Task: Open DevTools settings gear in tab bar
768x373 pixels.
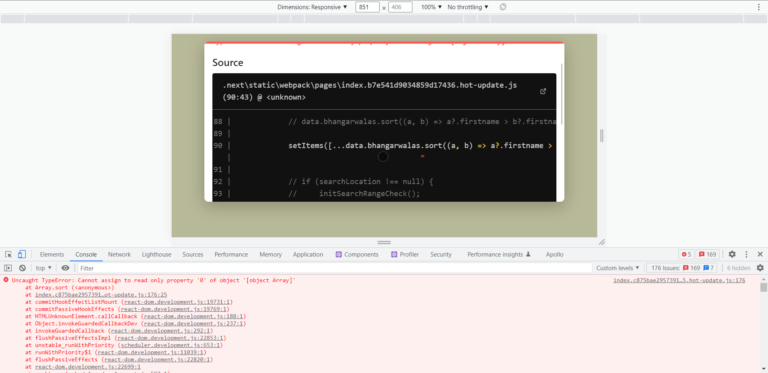Action: (x=732, y=255)
